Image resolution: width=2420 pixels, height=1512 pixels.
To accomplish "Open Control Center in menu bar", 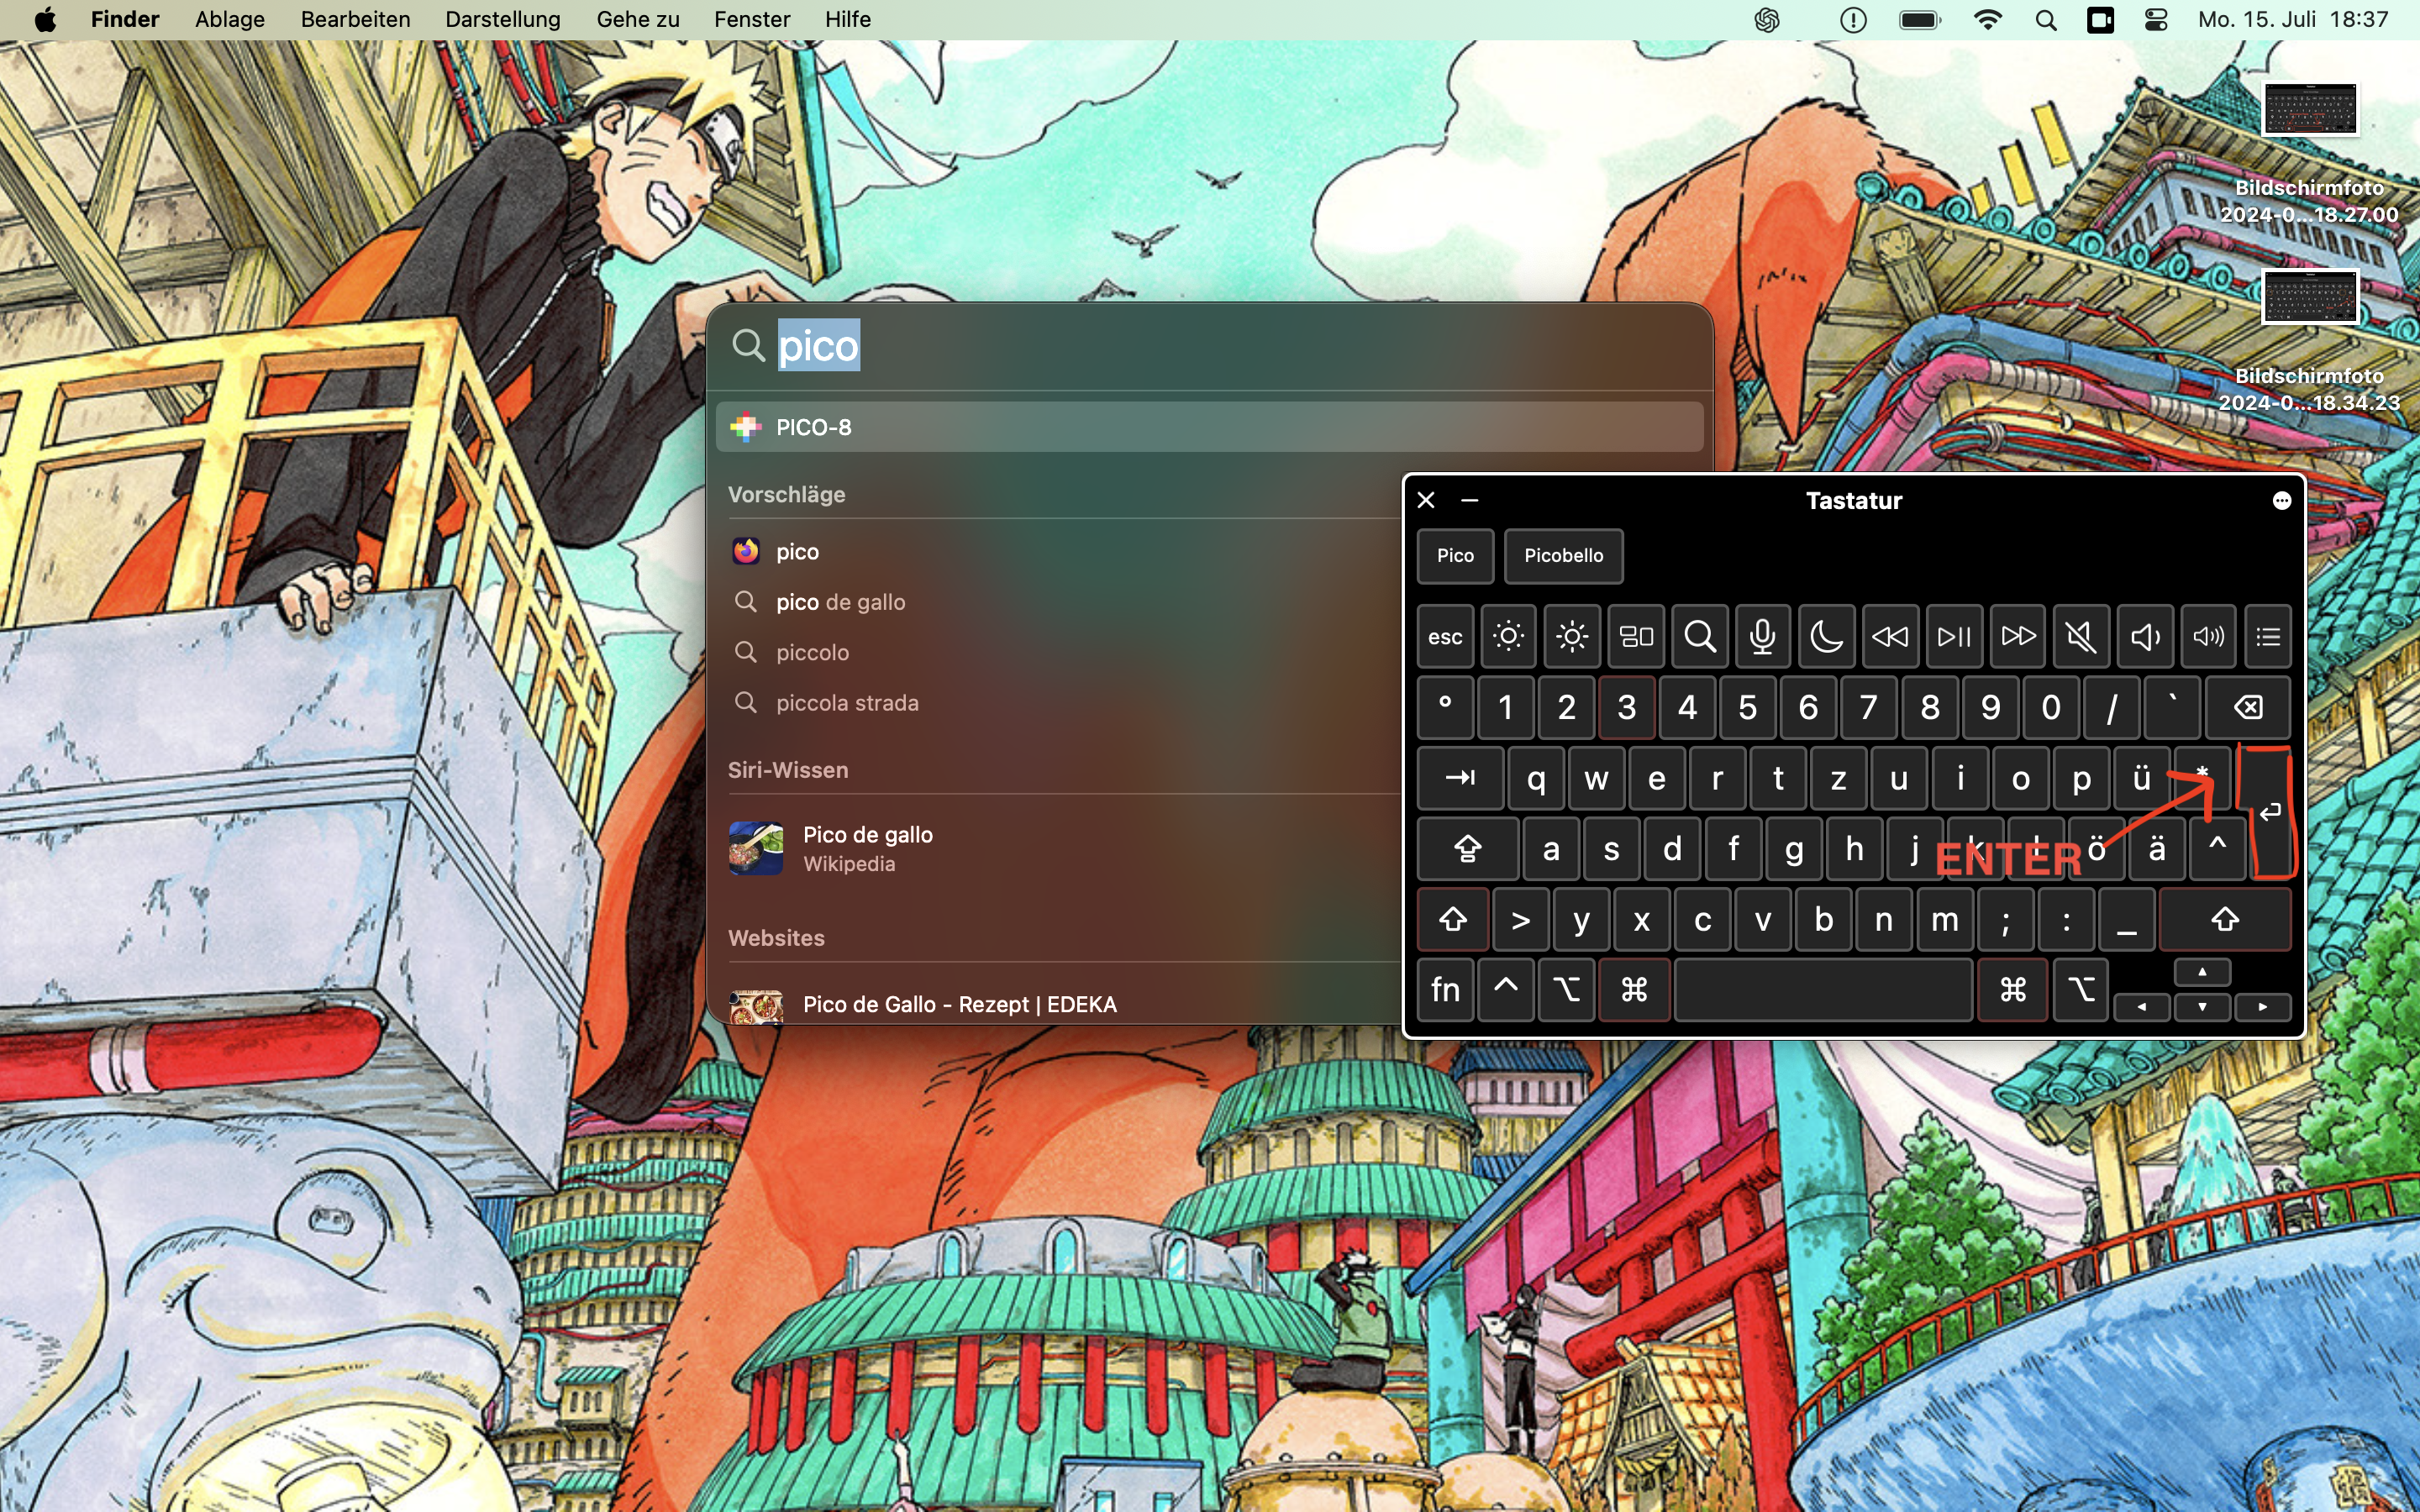I will 2156,20.
